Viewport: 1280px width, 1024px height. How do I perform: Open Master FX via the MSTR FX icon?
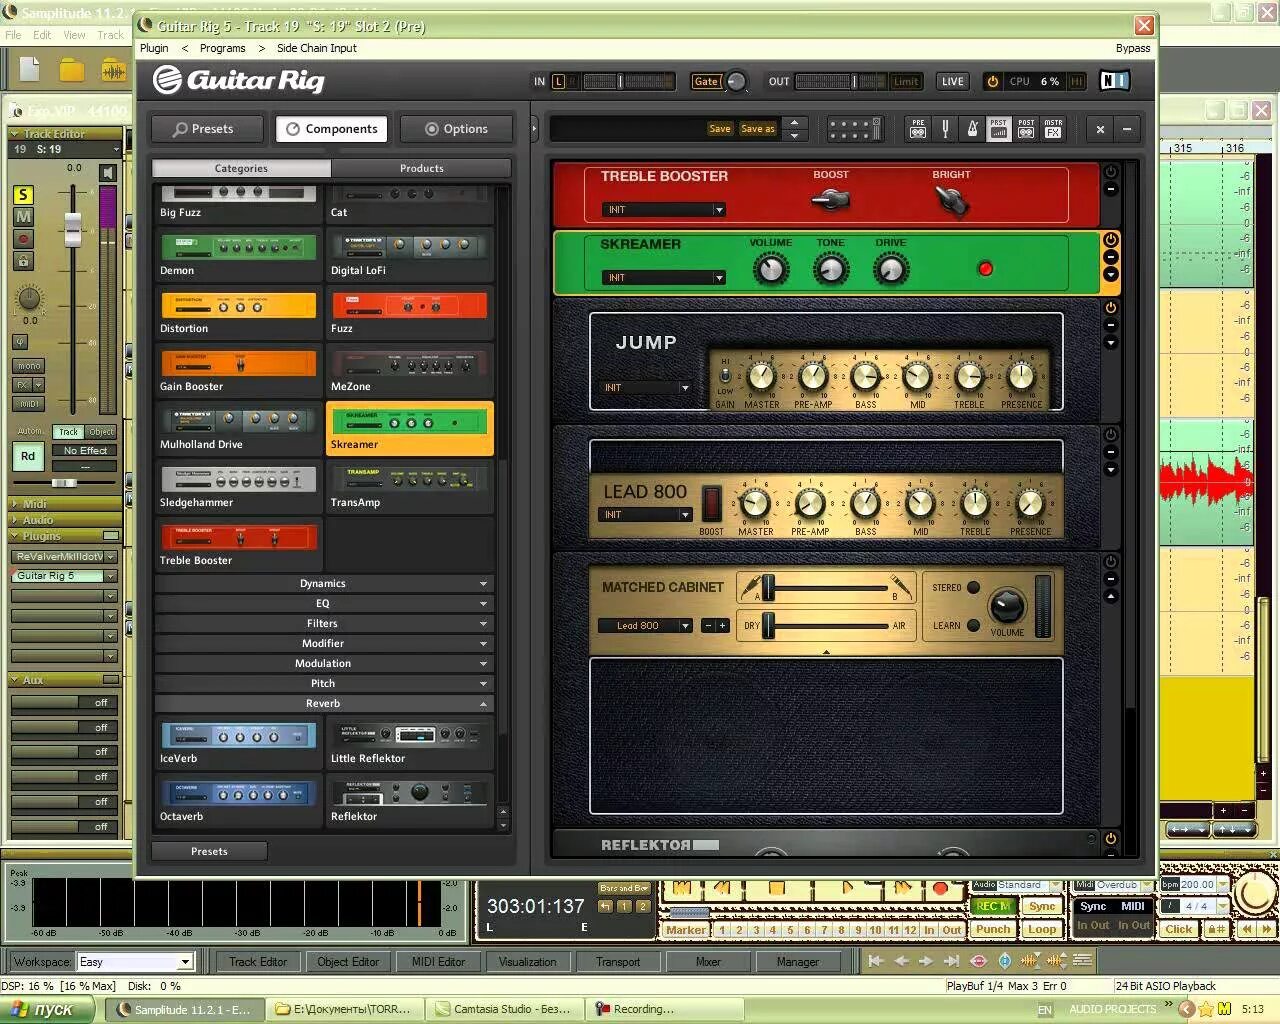pyautogui.click(x=1052, y=128)
